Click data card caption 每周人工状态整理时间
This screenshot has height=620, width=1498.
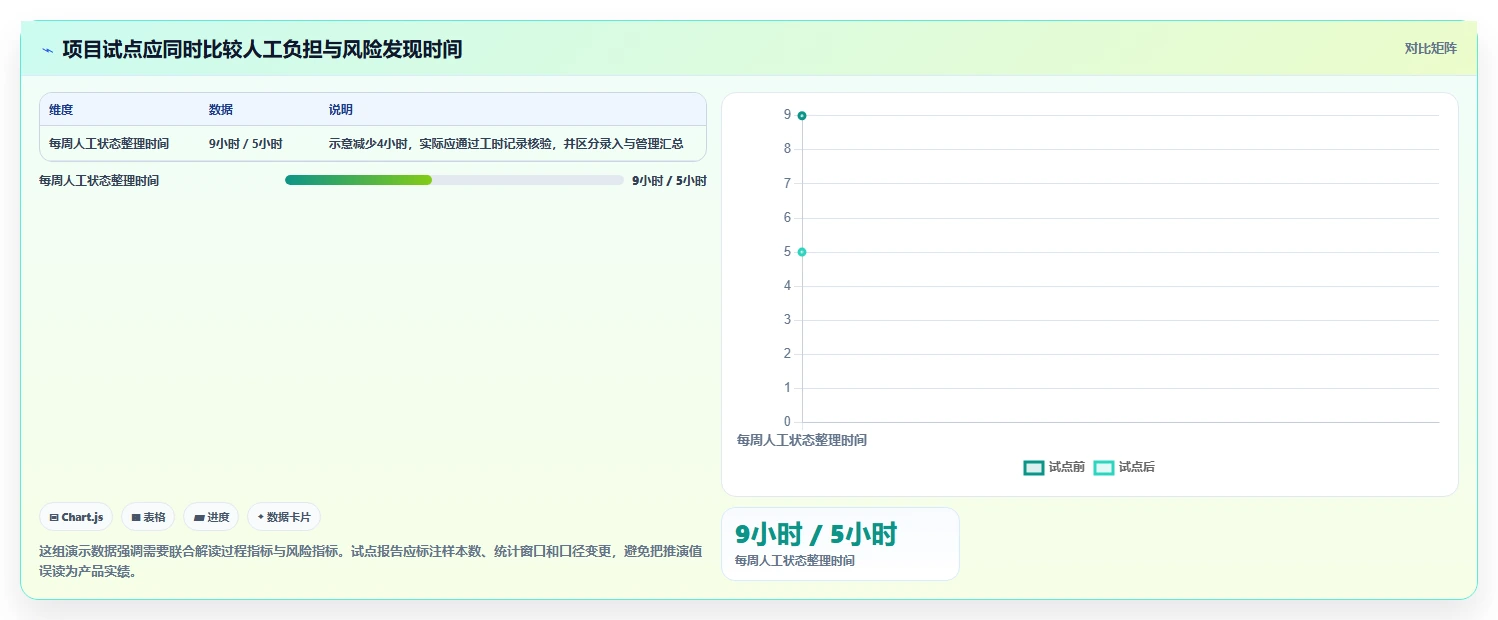click(x=794, y=561)
